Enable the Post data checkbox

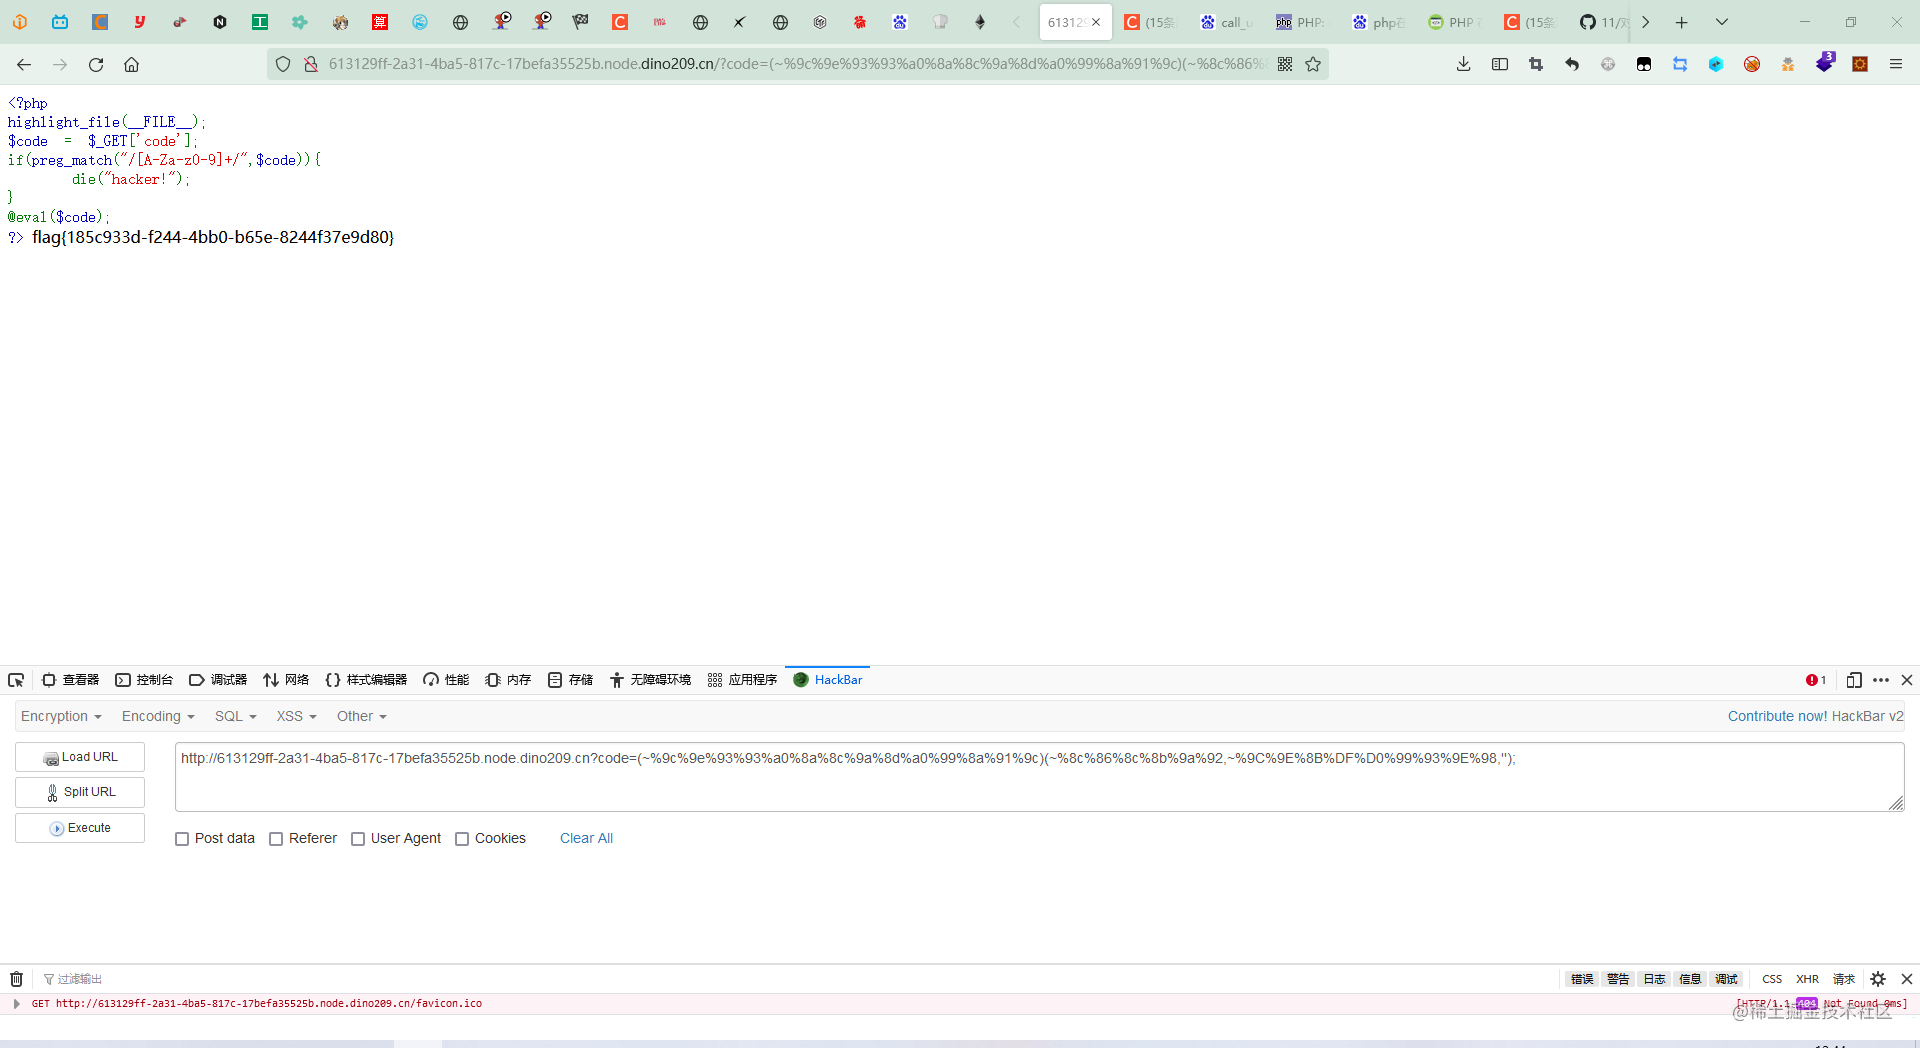pos(182,839)
